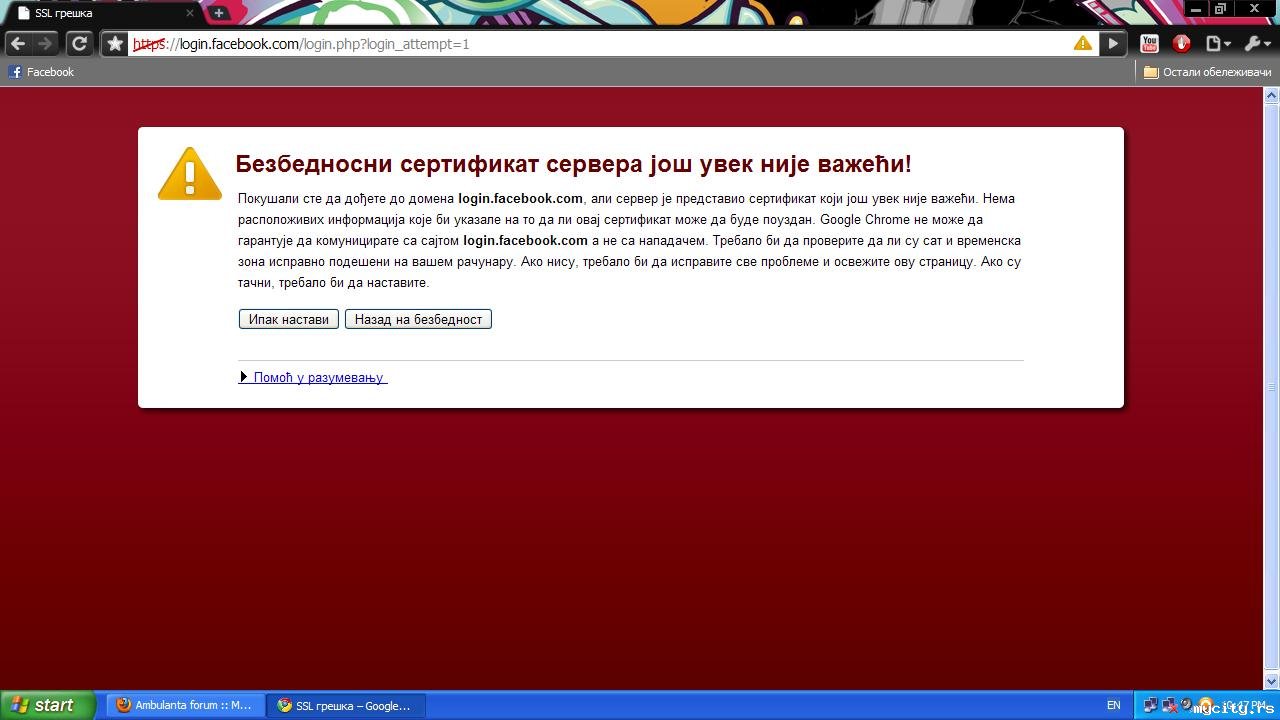Click the large yellow warning icon
Viewport: 1280px width, 720px height.
[190, 174]
